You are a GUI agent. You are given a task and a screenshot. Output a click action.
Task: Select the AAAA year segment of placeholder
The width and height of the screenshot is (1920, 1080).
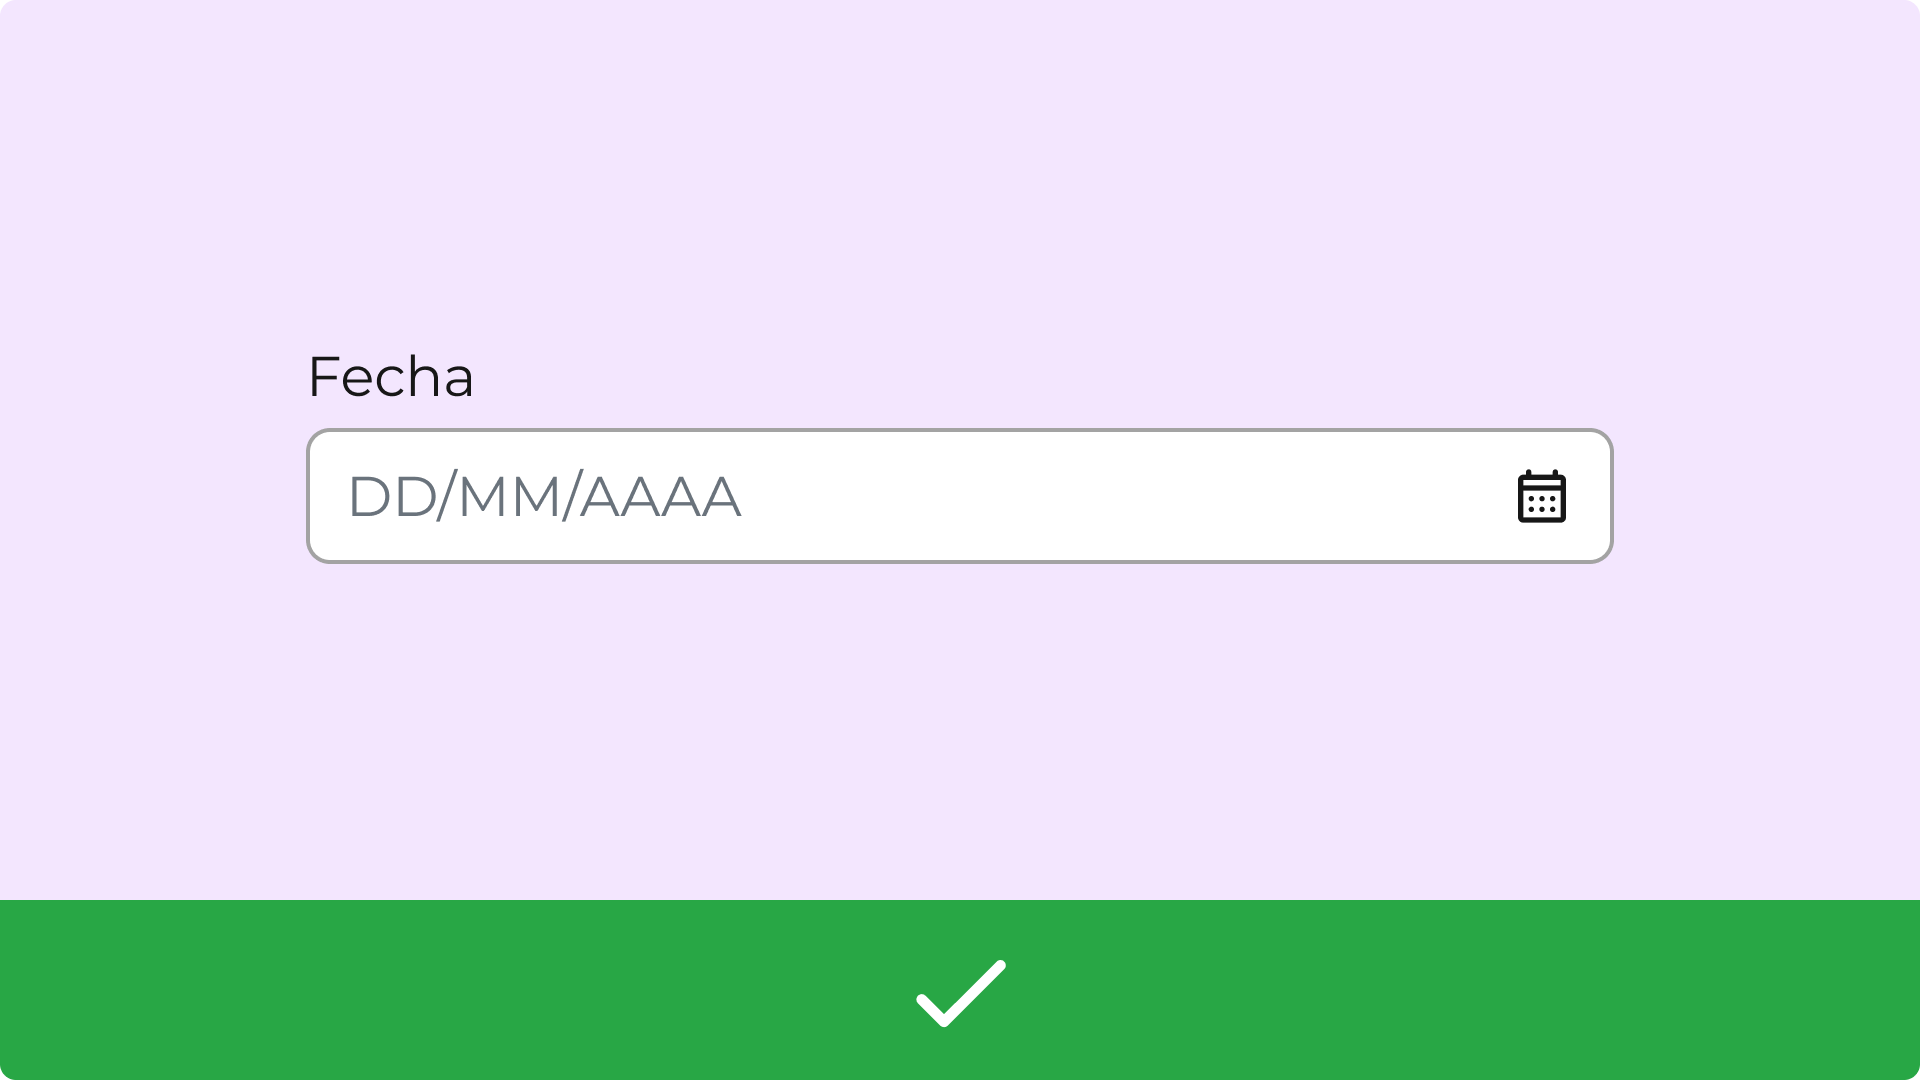click(660, 497)
